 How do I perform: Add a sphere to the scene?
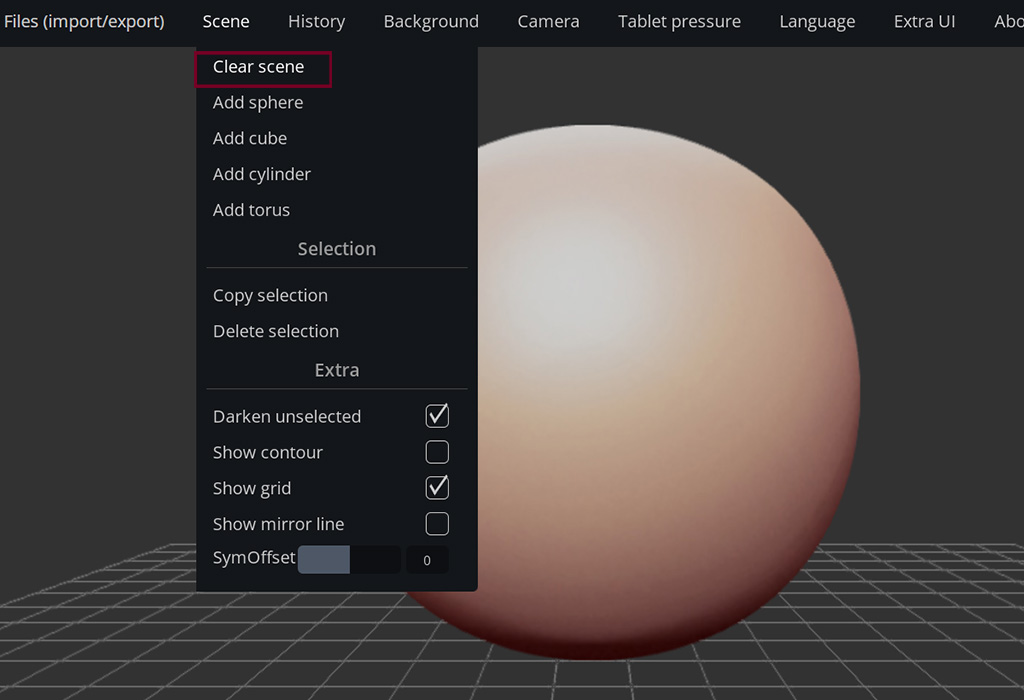[258, 103]
